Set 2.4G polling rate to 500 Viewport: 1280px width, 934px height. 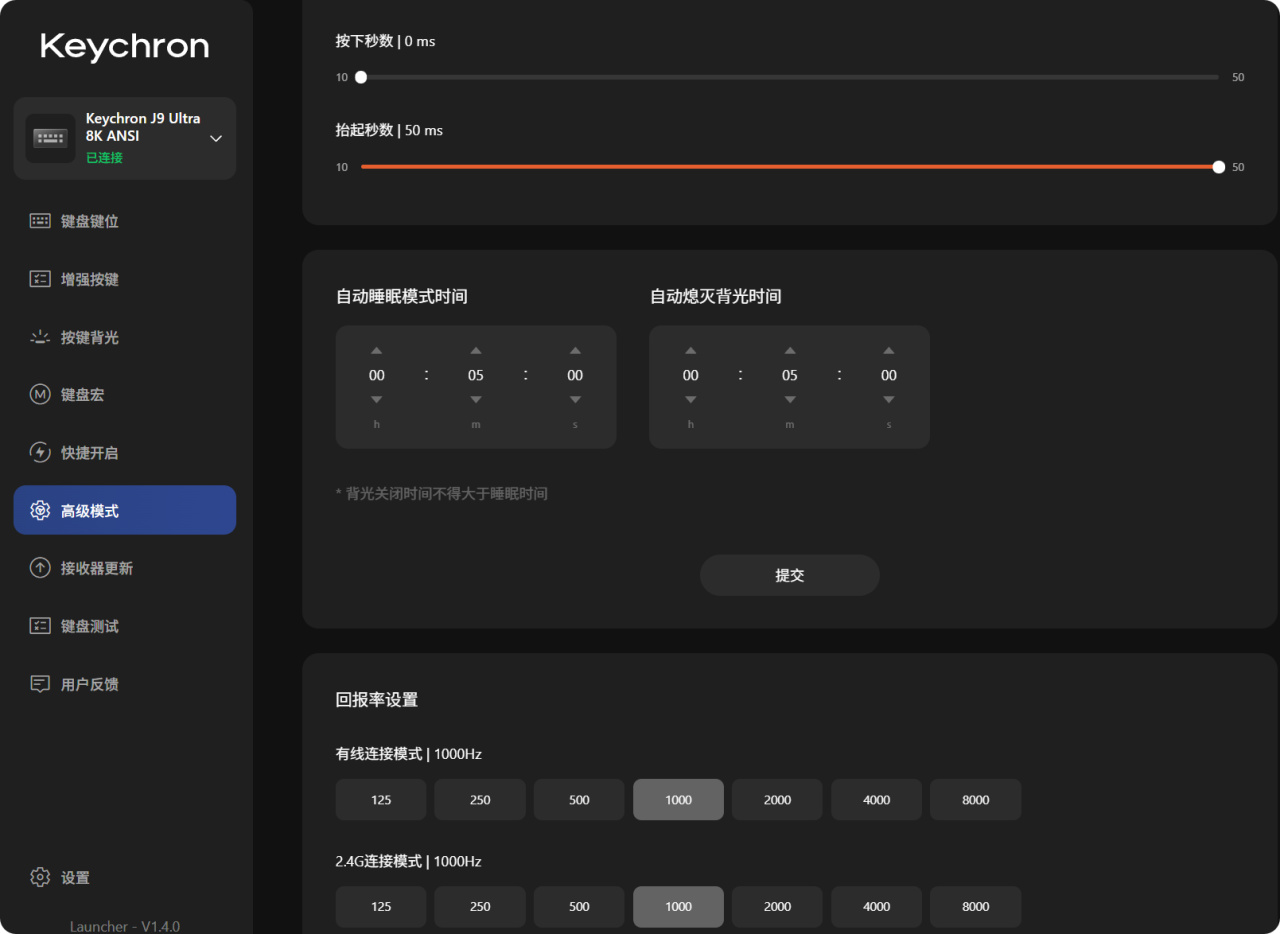pos(579,907)
